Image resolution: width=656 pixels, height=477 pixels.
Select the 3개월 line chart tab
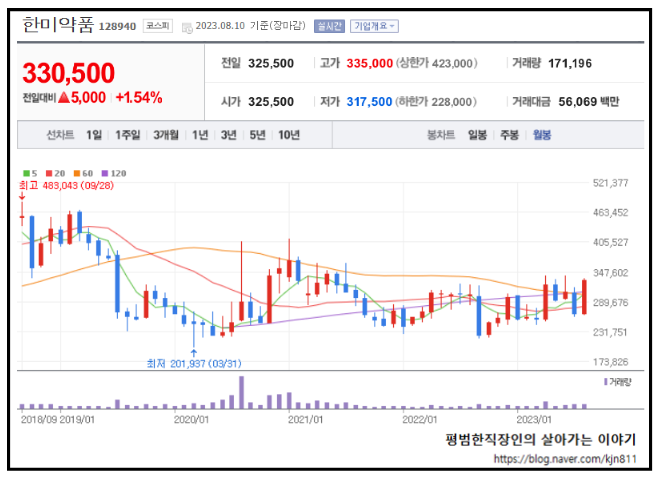pyautogui.click(x=166, y=135)
